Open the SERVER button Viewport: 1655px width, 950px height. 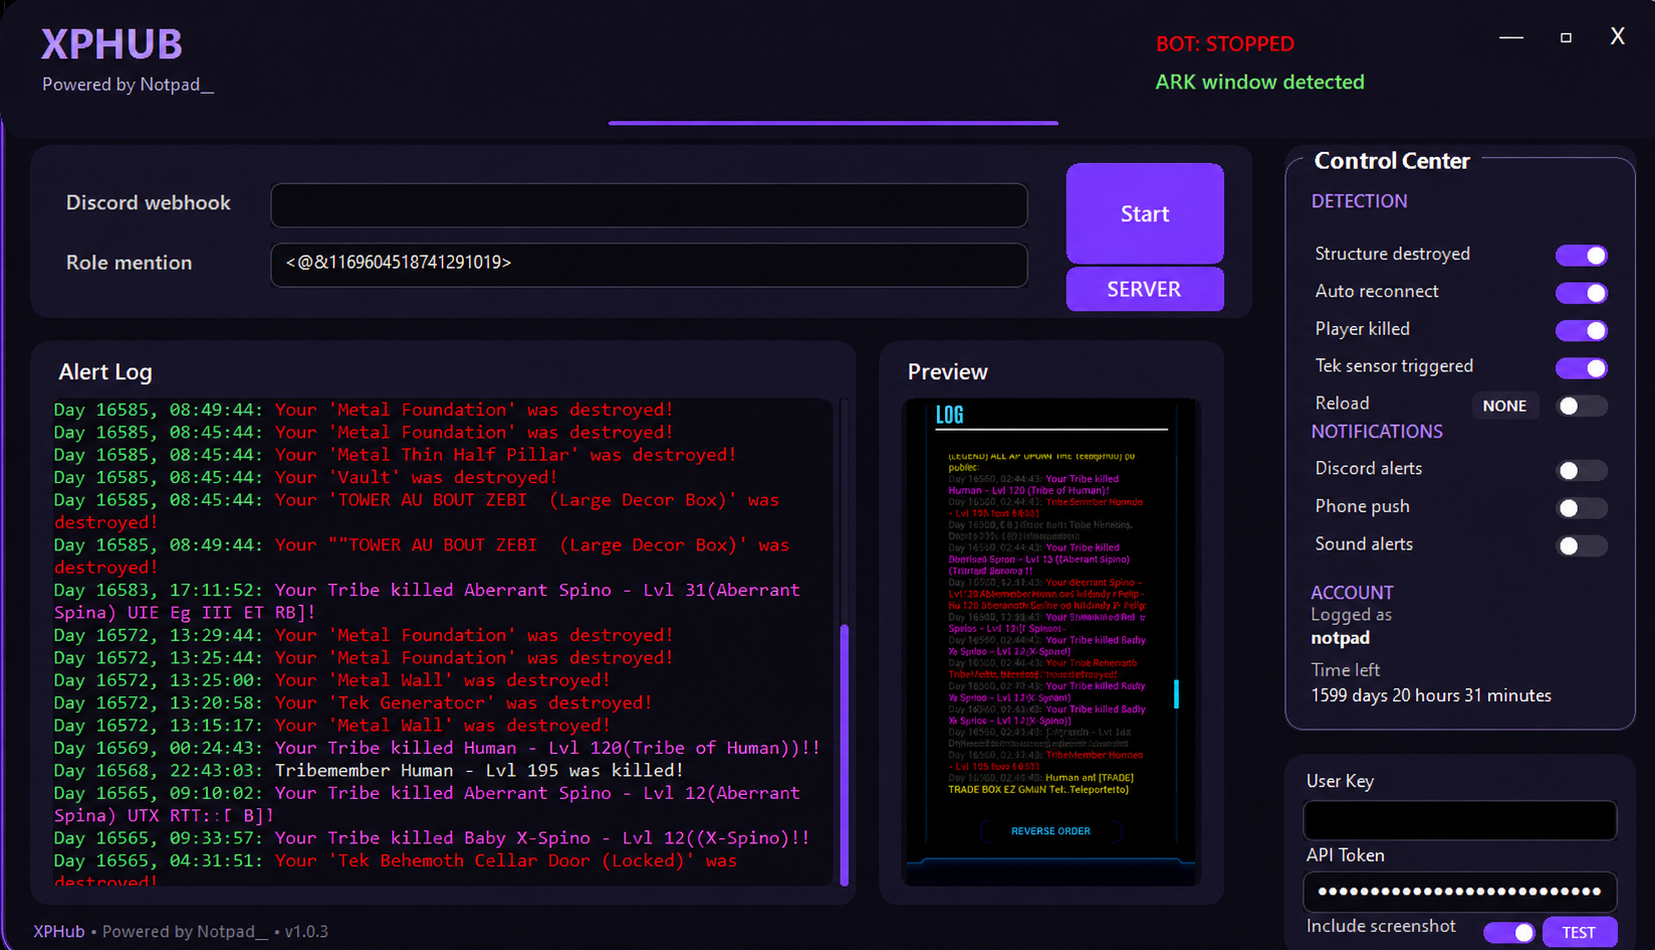point(1145,289)
